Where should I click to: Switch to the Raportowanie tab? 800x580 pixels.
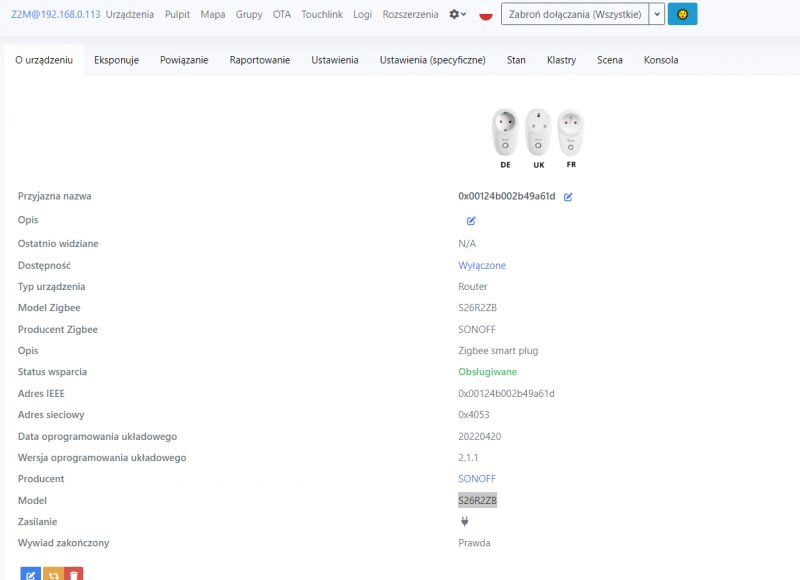pyautogui.click(x=260, y=60)
